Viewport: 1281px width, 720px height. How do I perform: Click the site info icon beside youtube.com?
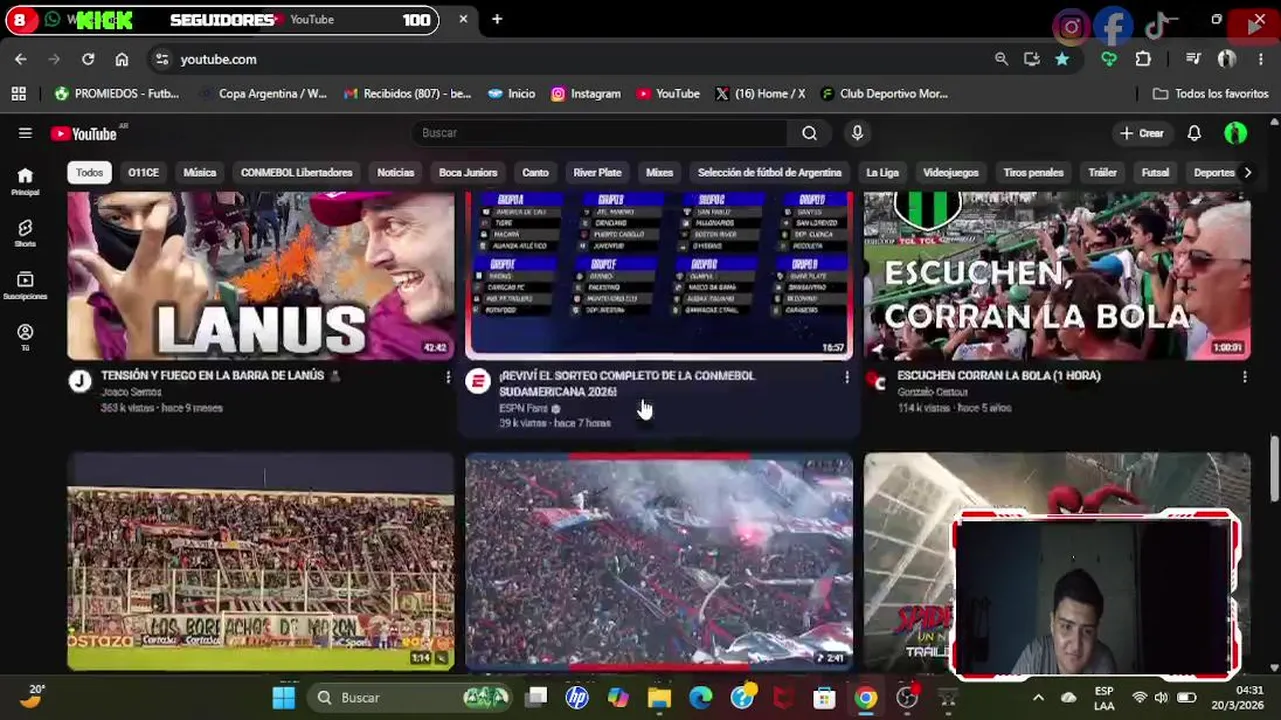click(162, 59)
